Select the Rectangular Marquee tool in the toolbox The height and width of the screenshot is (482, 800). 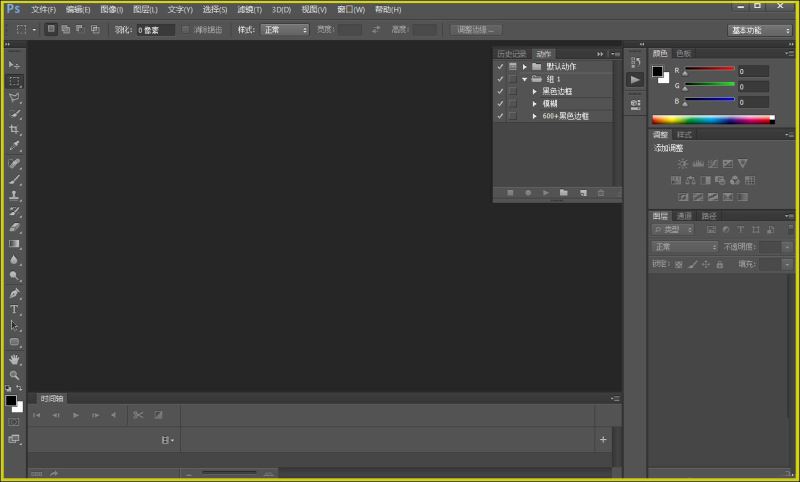(14, 82)
